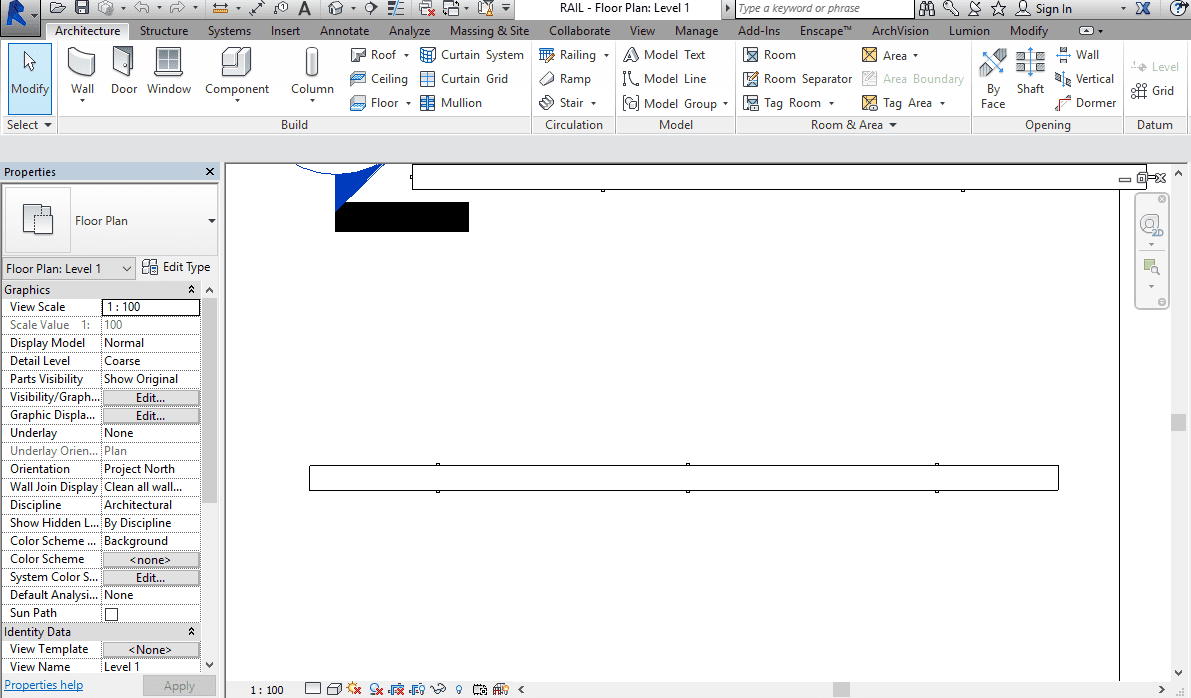The height and width of the screenshot is (698, 1191).
Task: Switch to the Annotate ribbon tab
Action: 344,31
